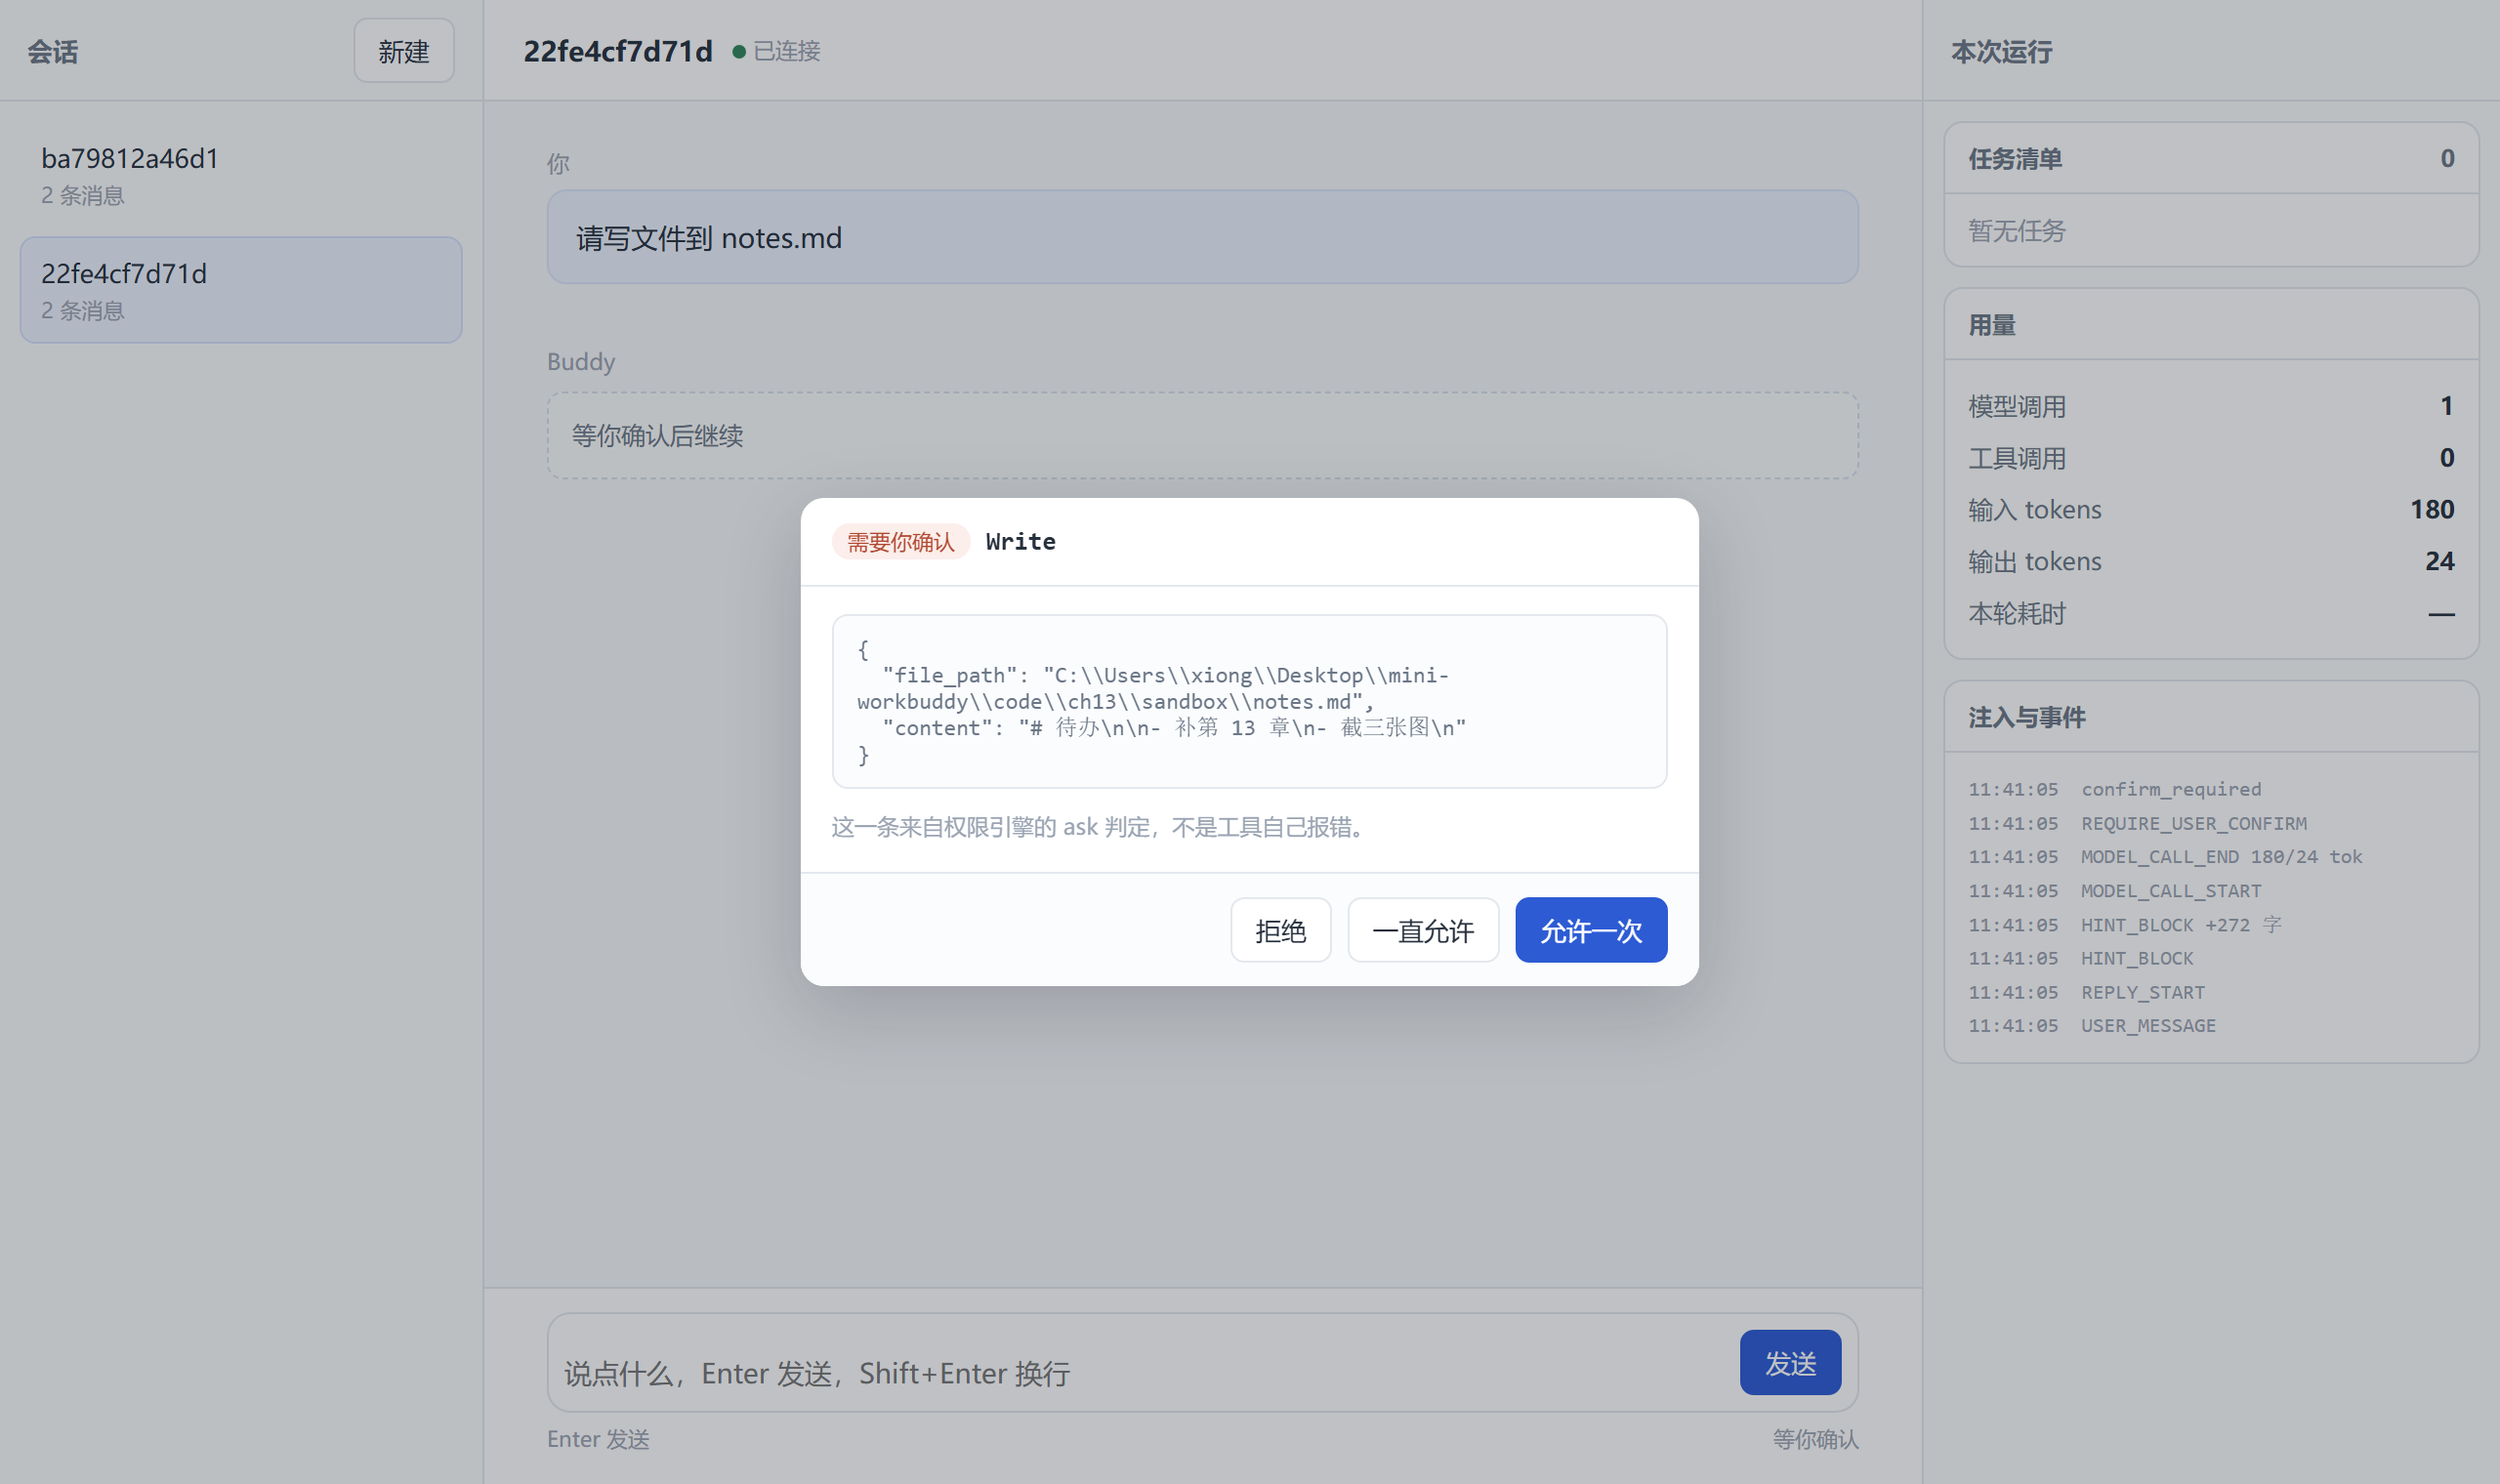Click the Buddy sender label
Viewport: 2500px width, 1484px height.
pos(581,361)
